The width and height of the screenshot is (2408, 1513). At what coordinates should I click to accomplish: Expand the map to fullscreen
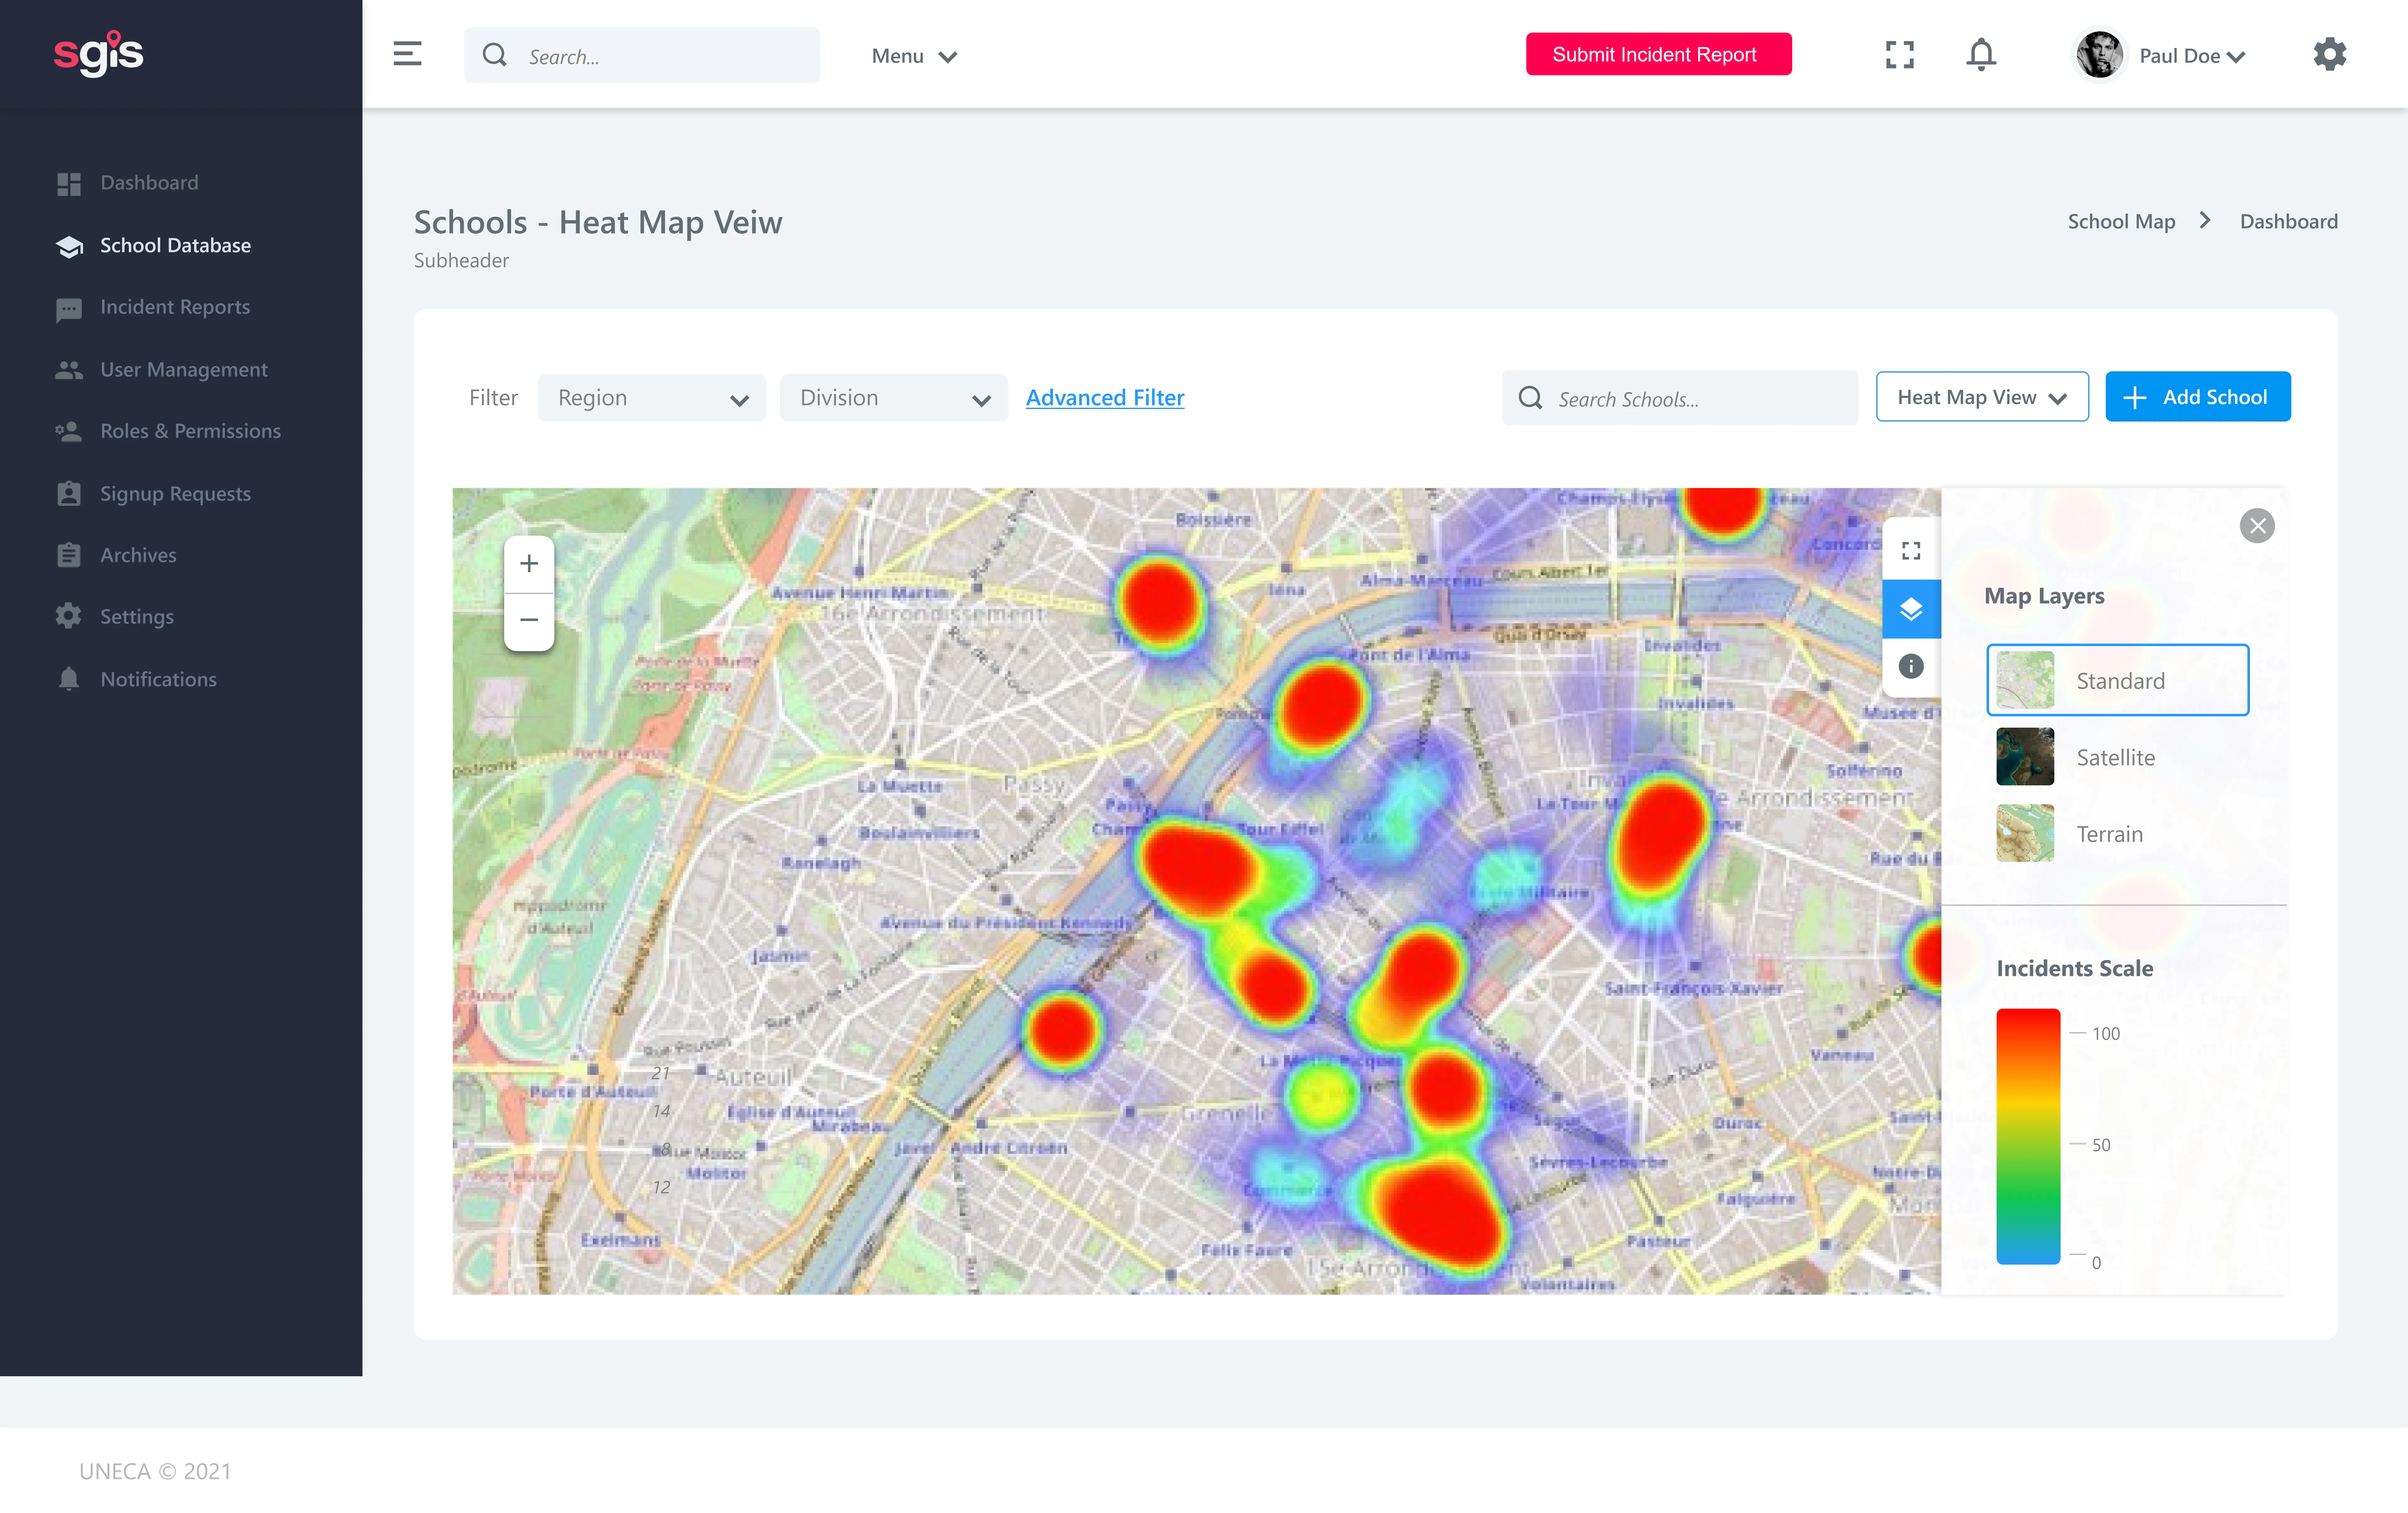click(1911, 551)
